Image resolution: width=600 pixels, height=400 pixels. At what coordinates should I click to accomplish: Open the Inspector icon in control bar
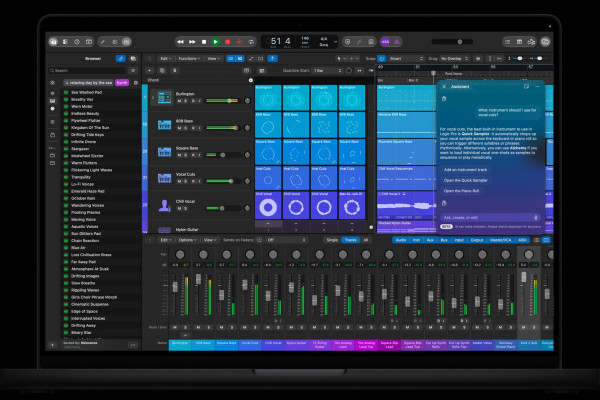(x=65, y=42)
